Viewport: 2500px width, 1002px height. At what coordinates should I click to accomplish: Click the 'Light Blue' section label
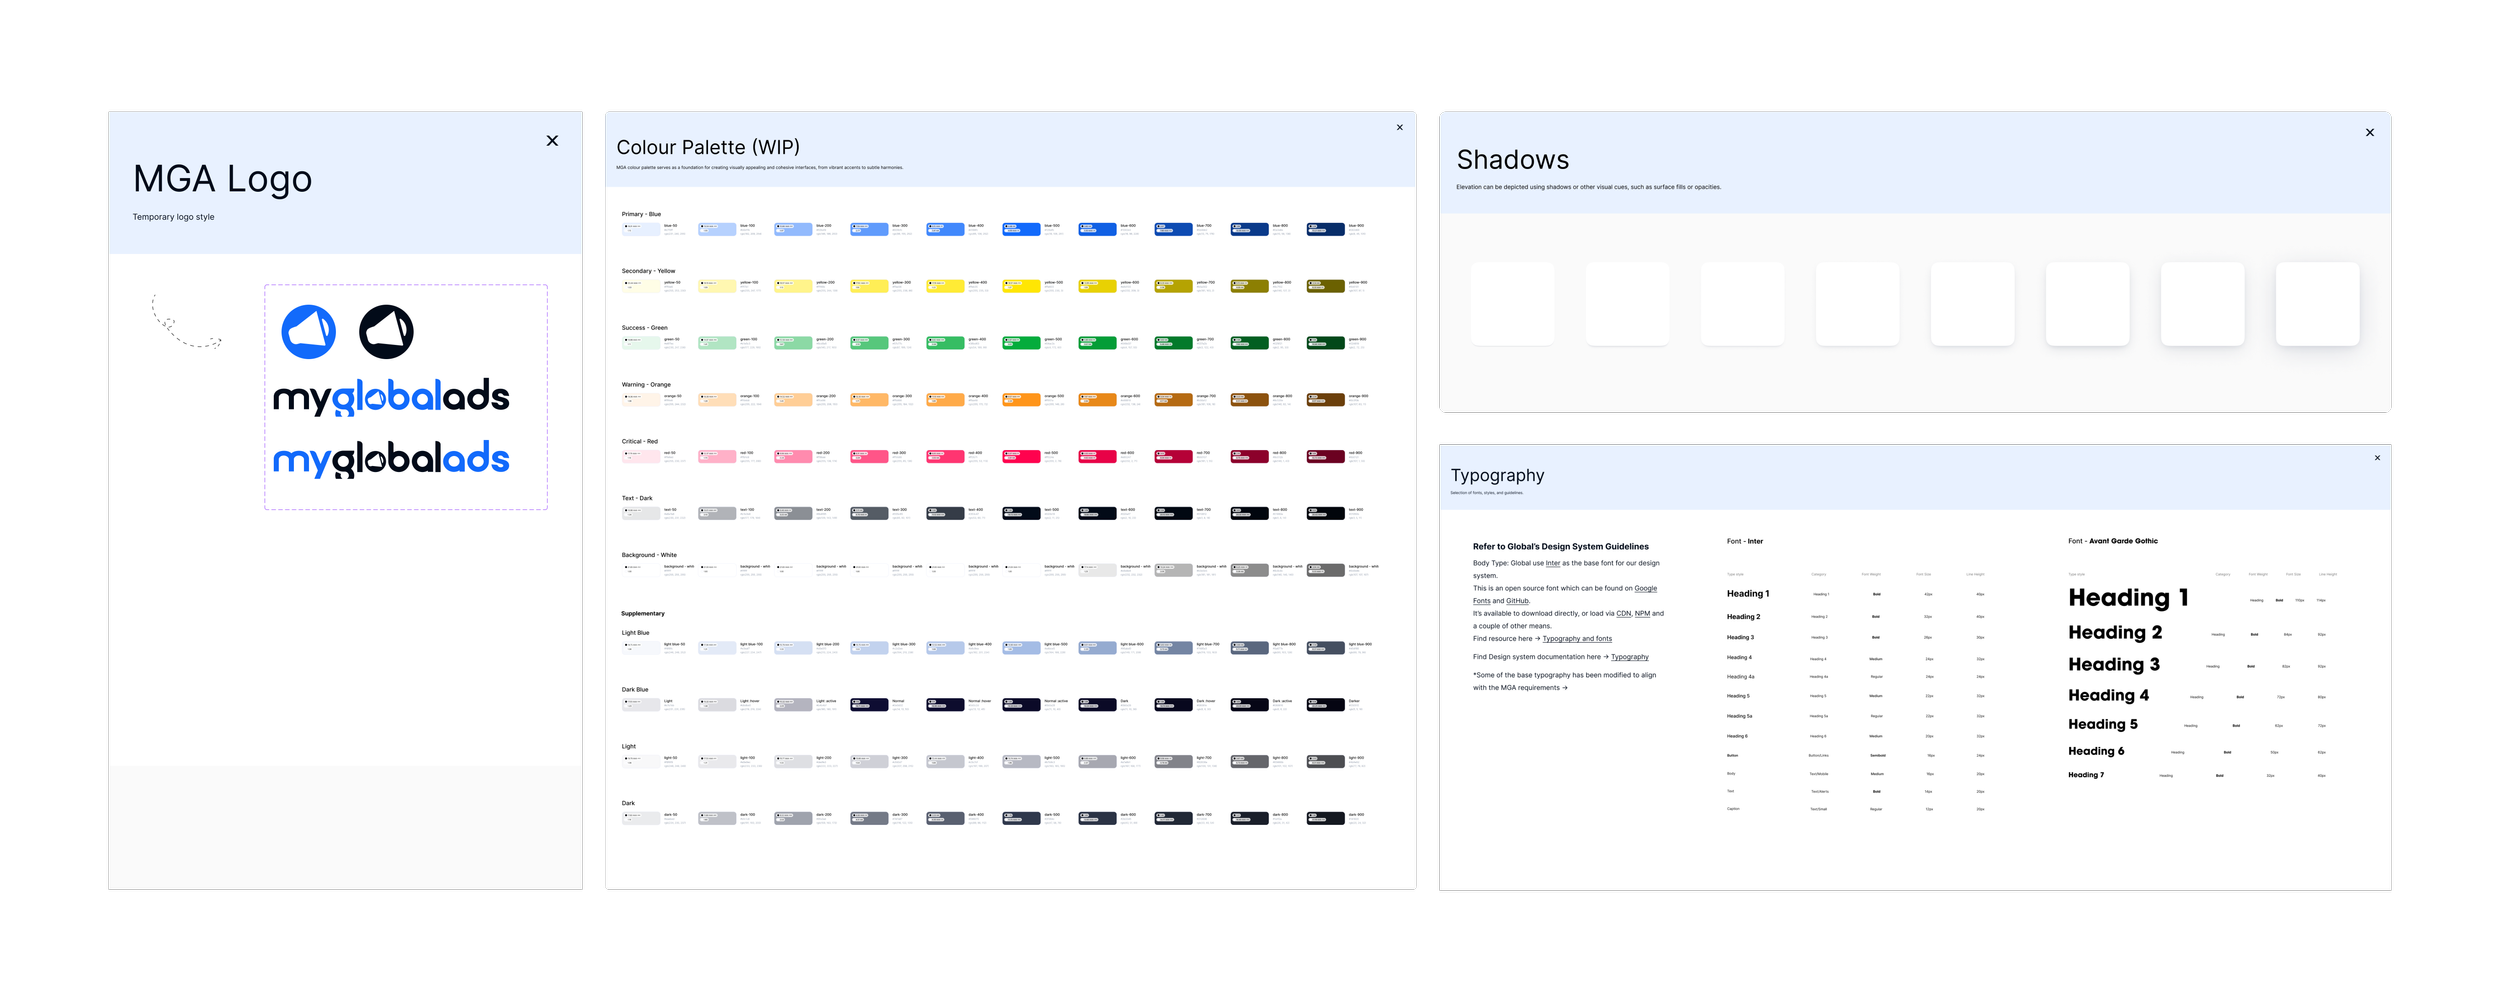[635, 633]
